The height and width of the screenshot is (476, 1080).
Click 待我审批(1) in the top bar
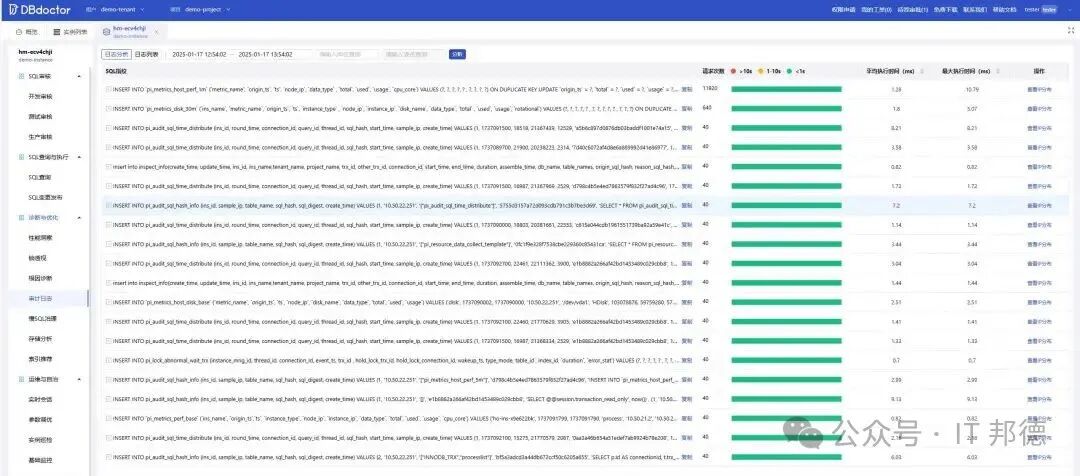click(x=913, y=10)
